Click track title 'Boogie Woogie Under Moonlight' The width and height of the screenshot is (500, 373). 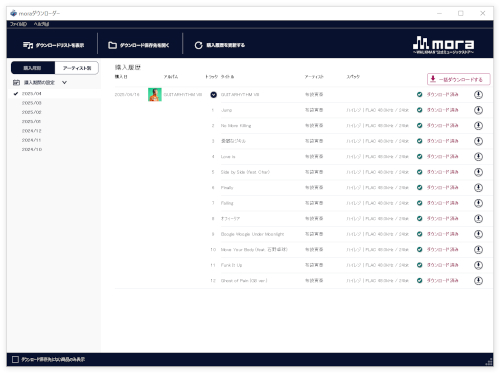coord(252,234)
